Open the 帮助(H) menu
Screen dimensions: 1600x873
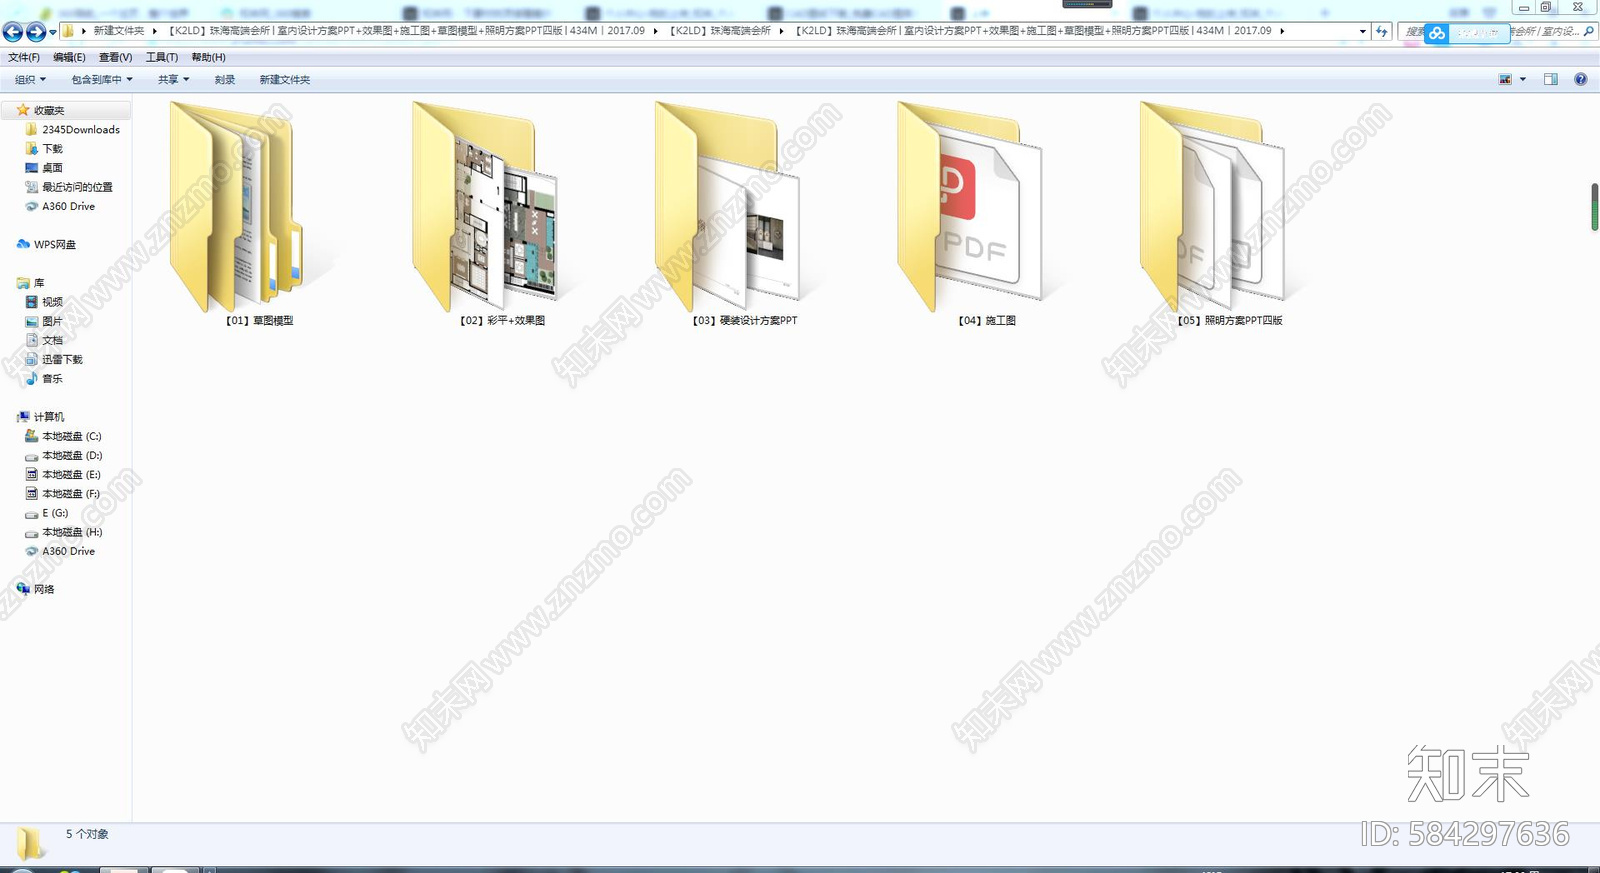208,57
